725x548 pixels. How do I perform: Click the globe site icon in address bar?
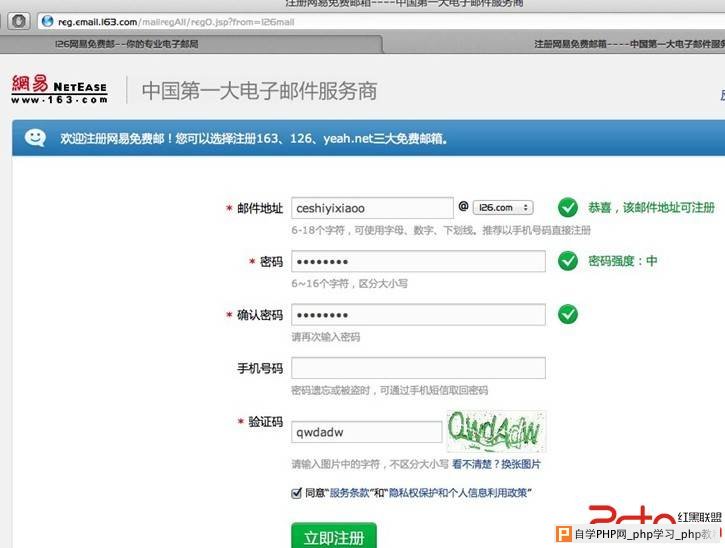[47, 21]
